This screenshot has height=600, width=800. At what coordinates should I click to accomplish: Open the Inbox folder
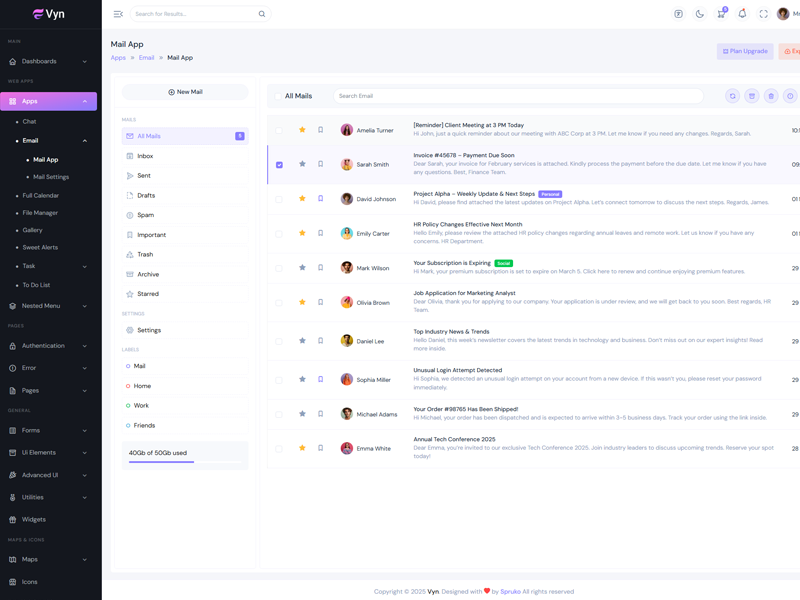pyautogui.click(x=145, y=156)
